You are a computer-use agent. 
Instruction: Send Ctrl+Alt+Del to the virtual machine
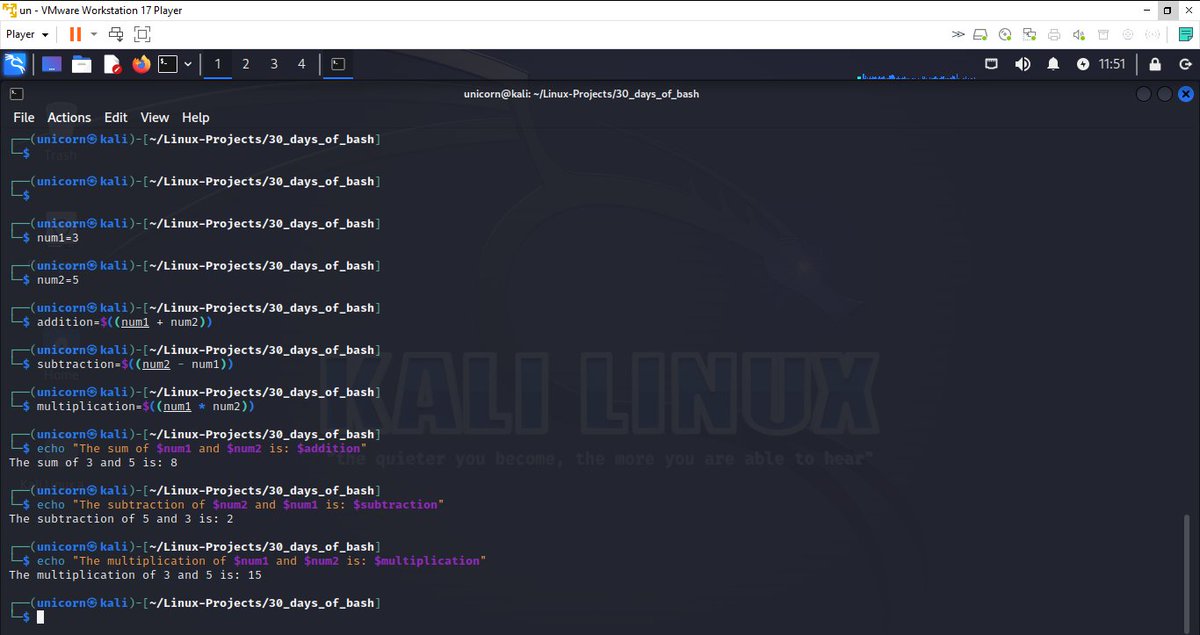pyautogui.click(x=116, y=34)
